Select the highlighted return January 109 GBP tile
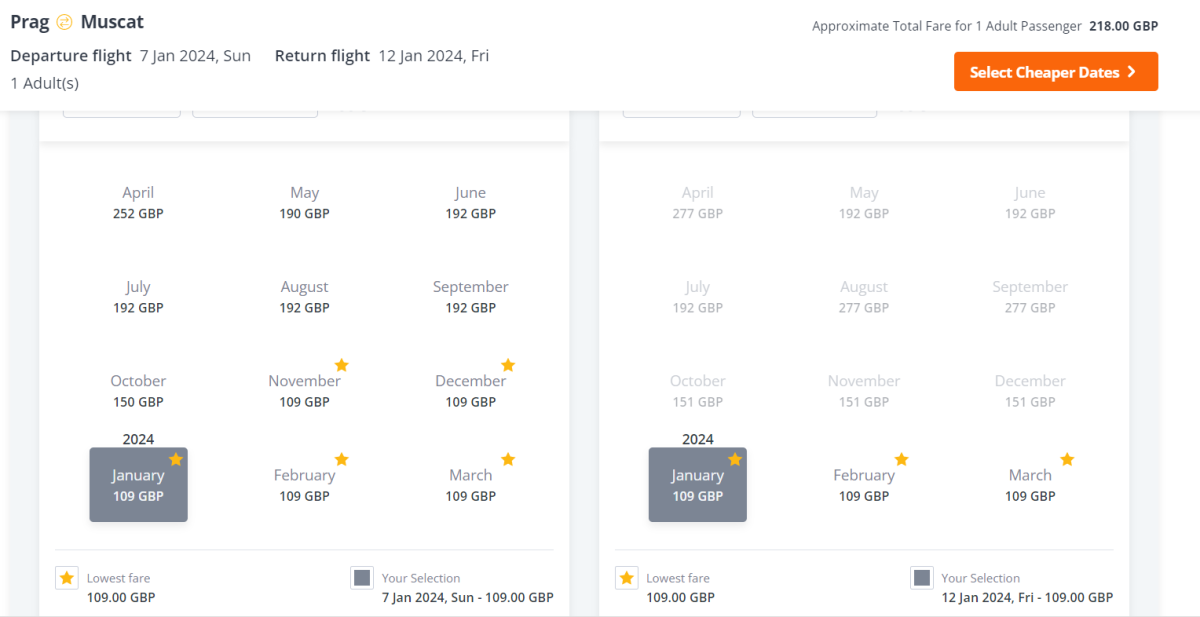1200x617 pixels. (697, 485)
